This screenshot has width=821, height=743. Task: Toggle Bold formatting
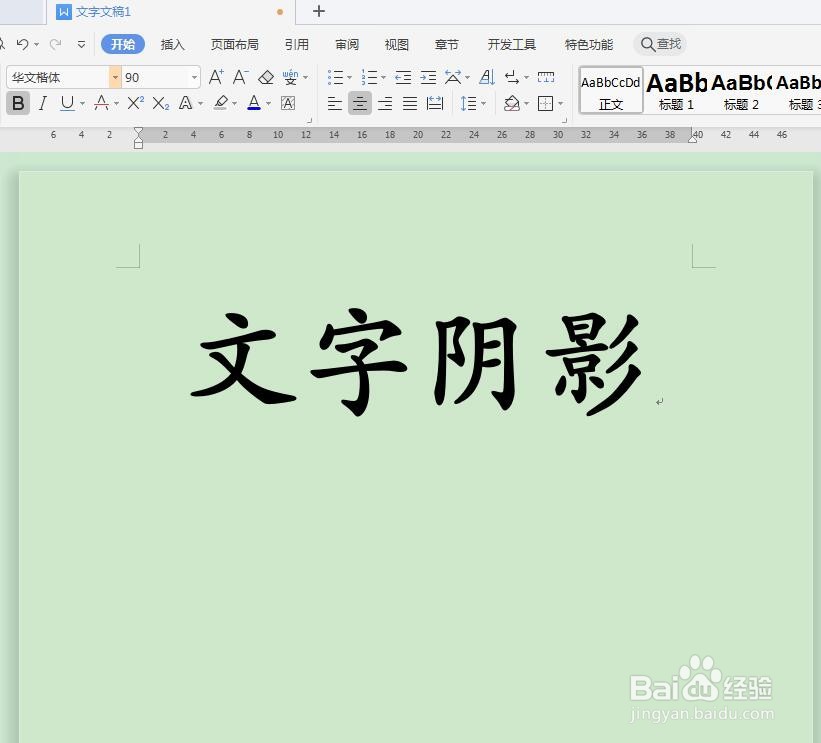point(18,103)
